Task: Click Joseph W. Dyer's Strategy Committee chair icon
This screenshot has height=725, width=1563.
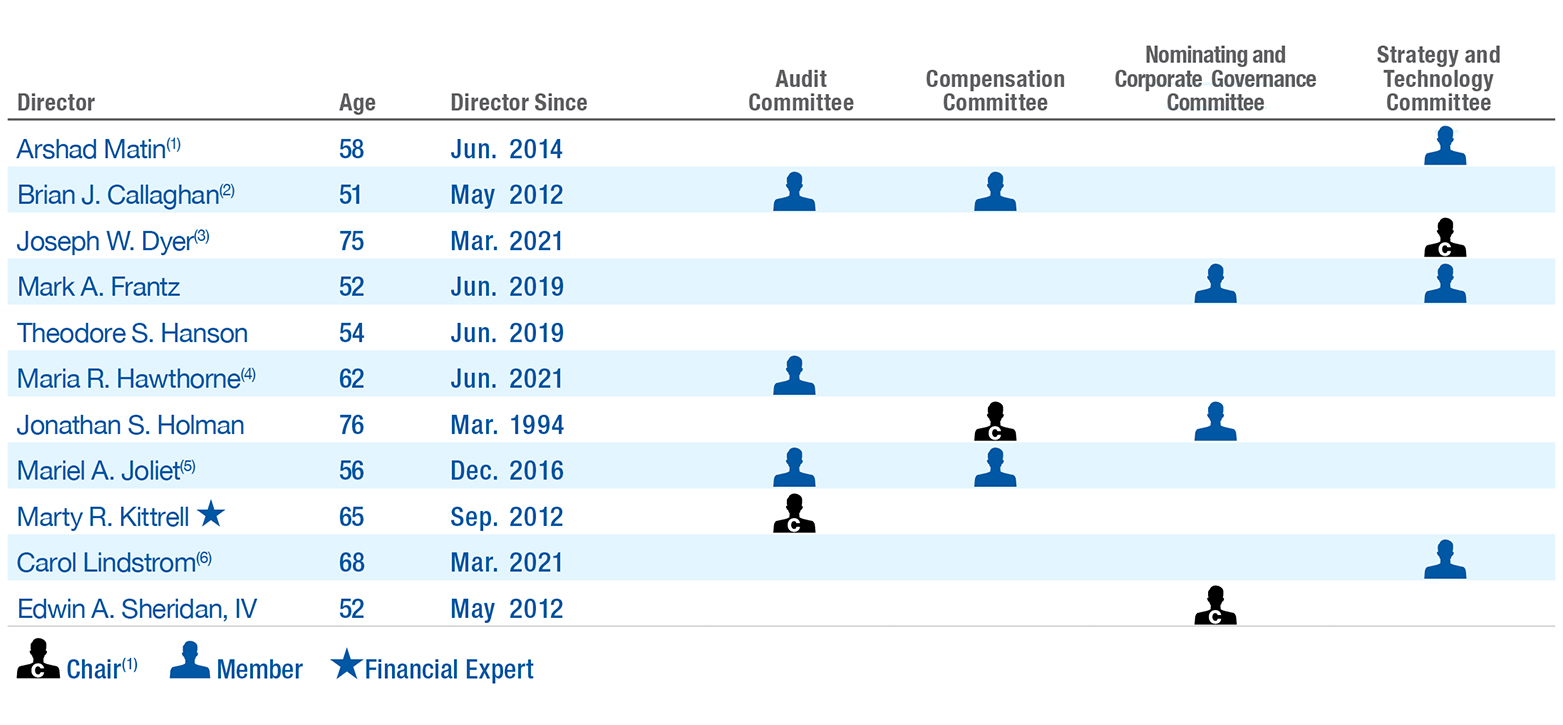Action: [1445, 238]
